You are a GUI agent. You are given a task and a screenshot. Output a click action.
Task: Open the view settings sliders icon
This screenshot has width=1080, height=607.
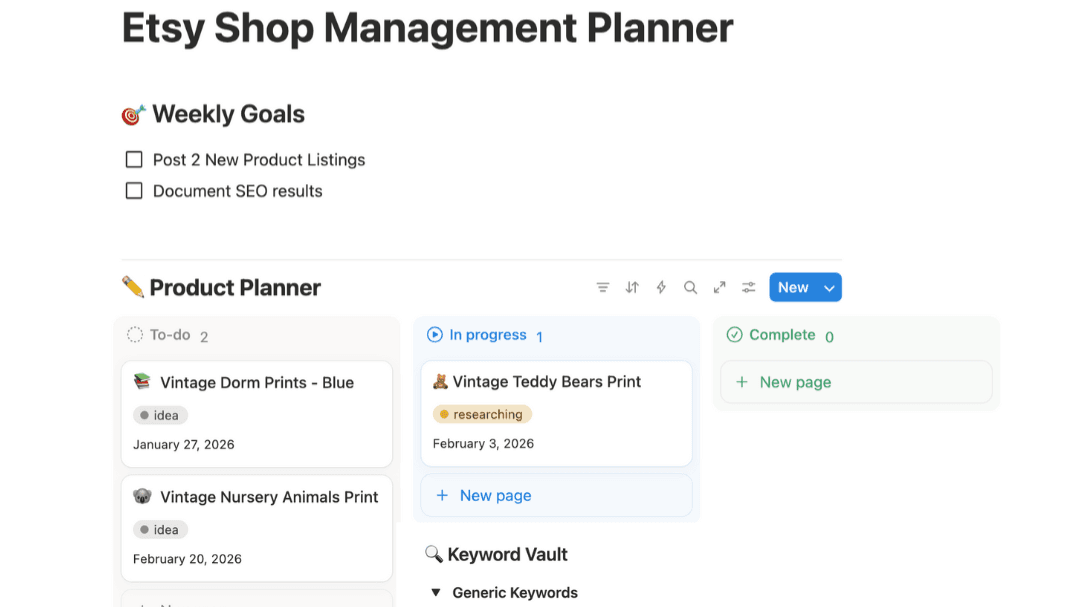(749, 287)
